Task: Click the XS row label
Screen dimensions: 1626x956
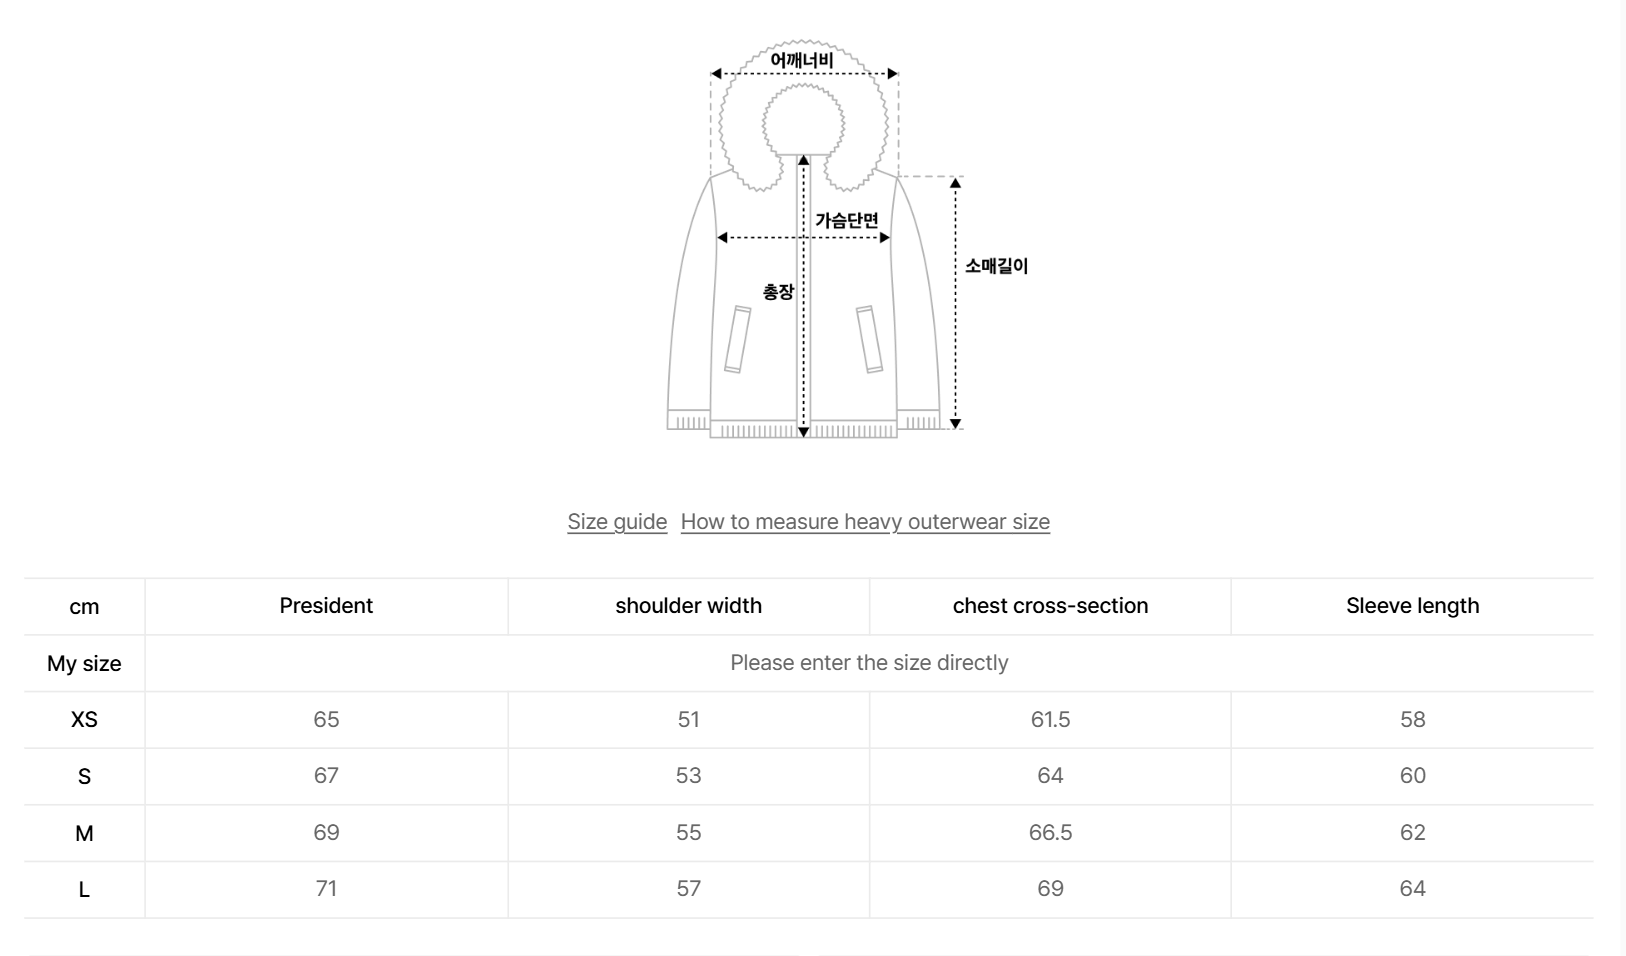Action: pyautogui.click(x=84, y=719)
